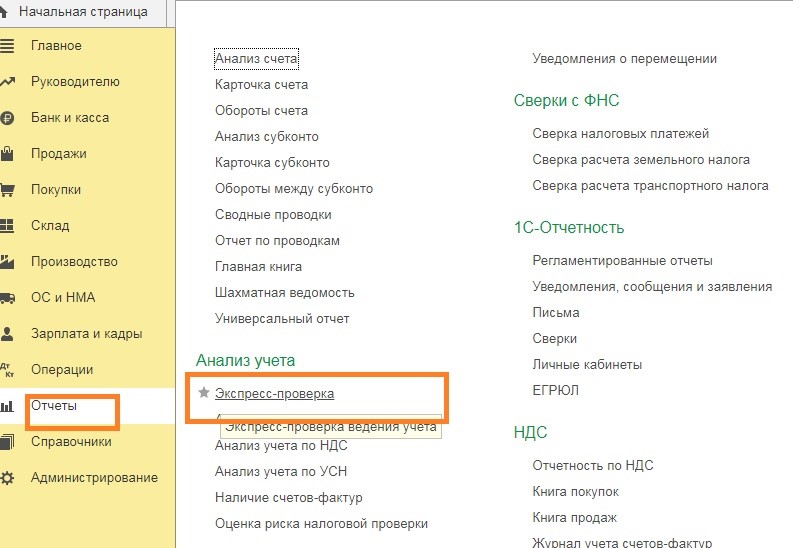Open Наличие счетов-фактур report
Image resolution: width=793 pixels, height=548 pixels.
pyautogui.click(x=289, y=498)
